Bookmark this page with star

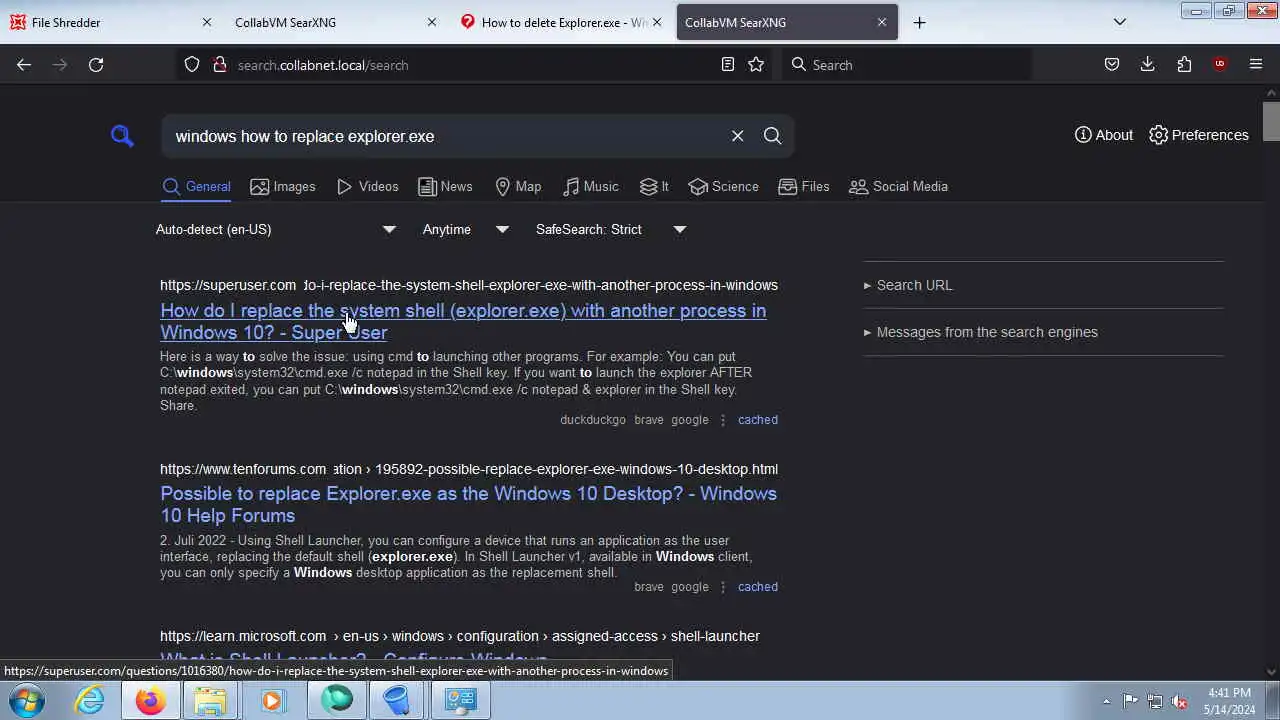[x=756, y=65]
